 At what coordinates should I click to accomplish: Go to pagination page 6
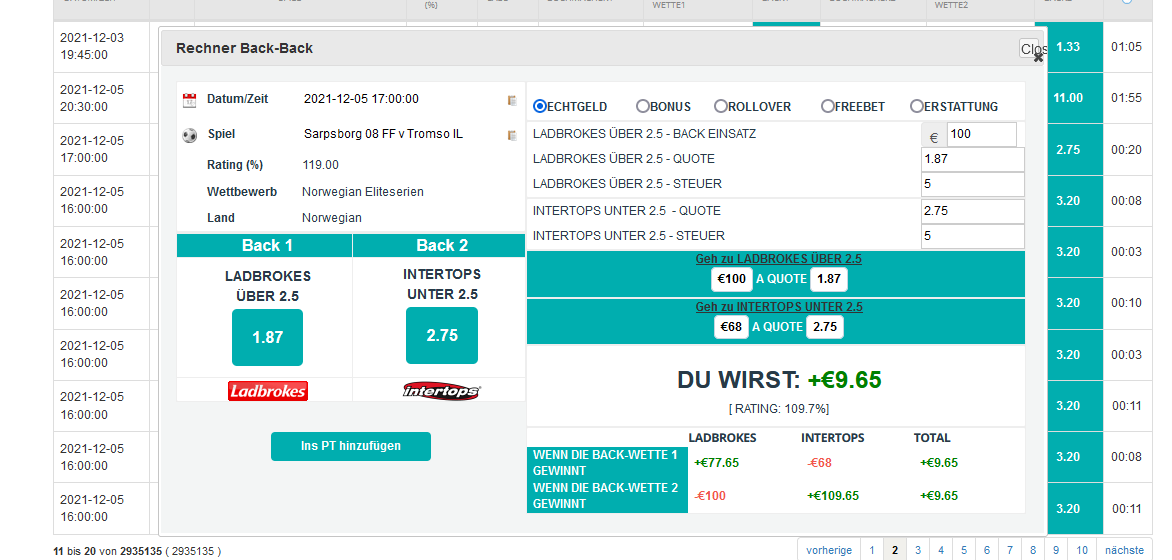(x=987, y=550)
